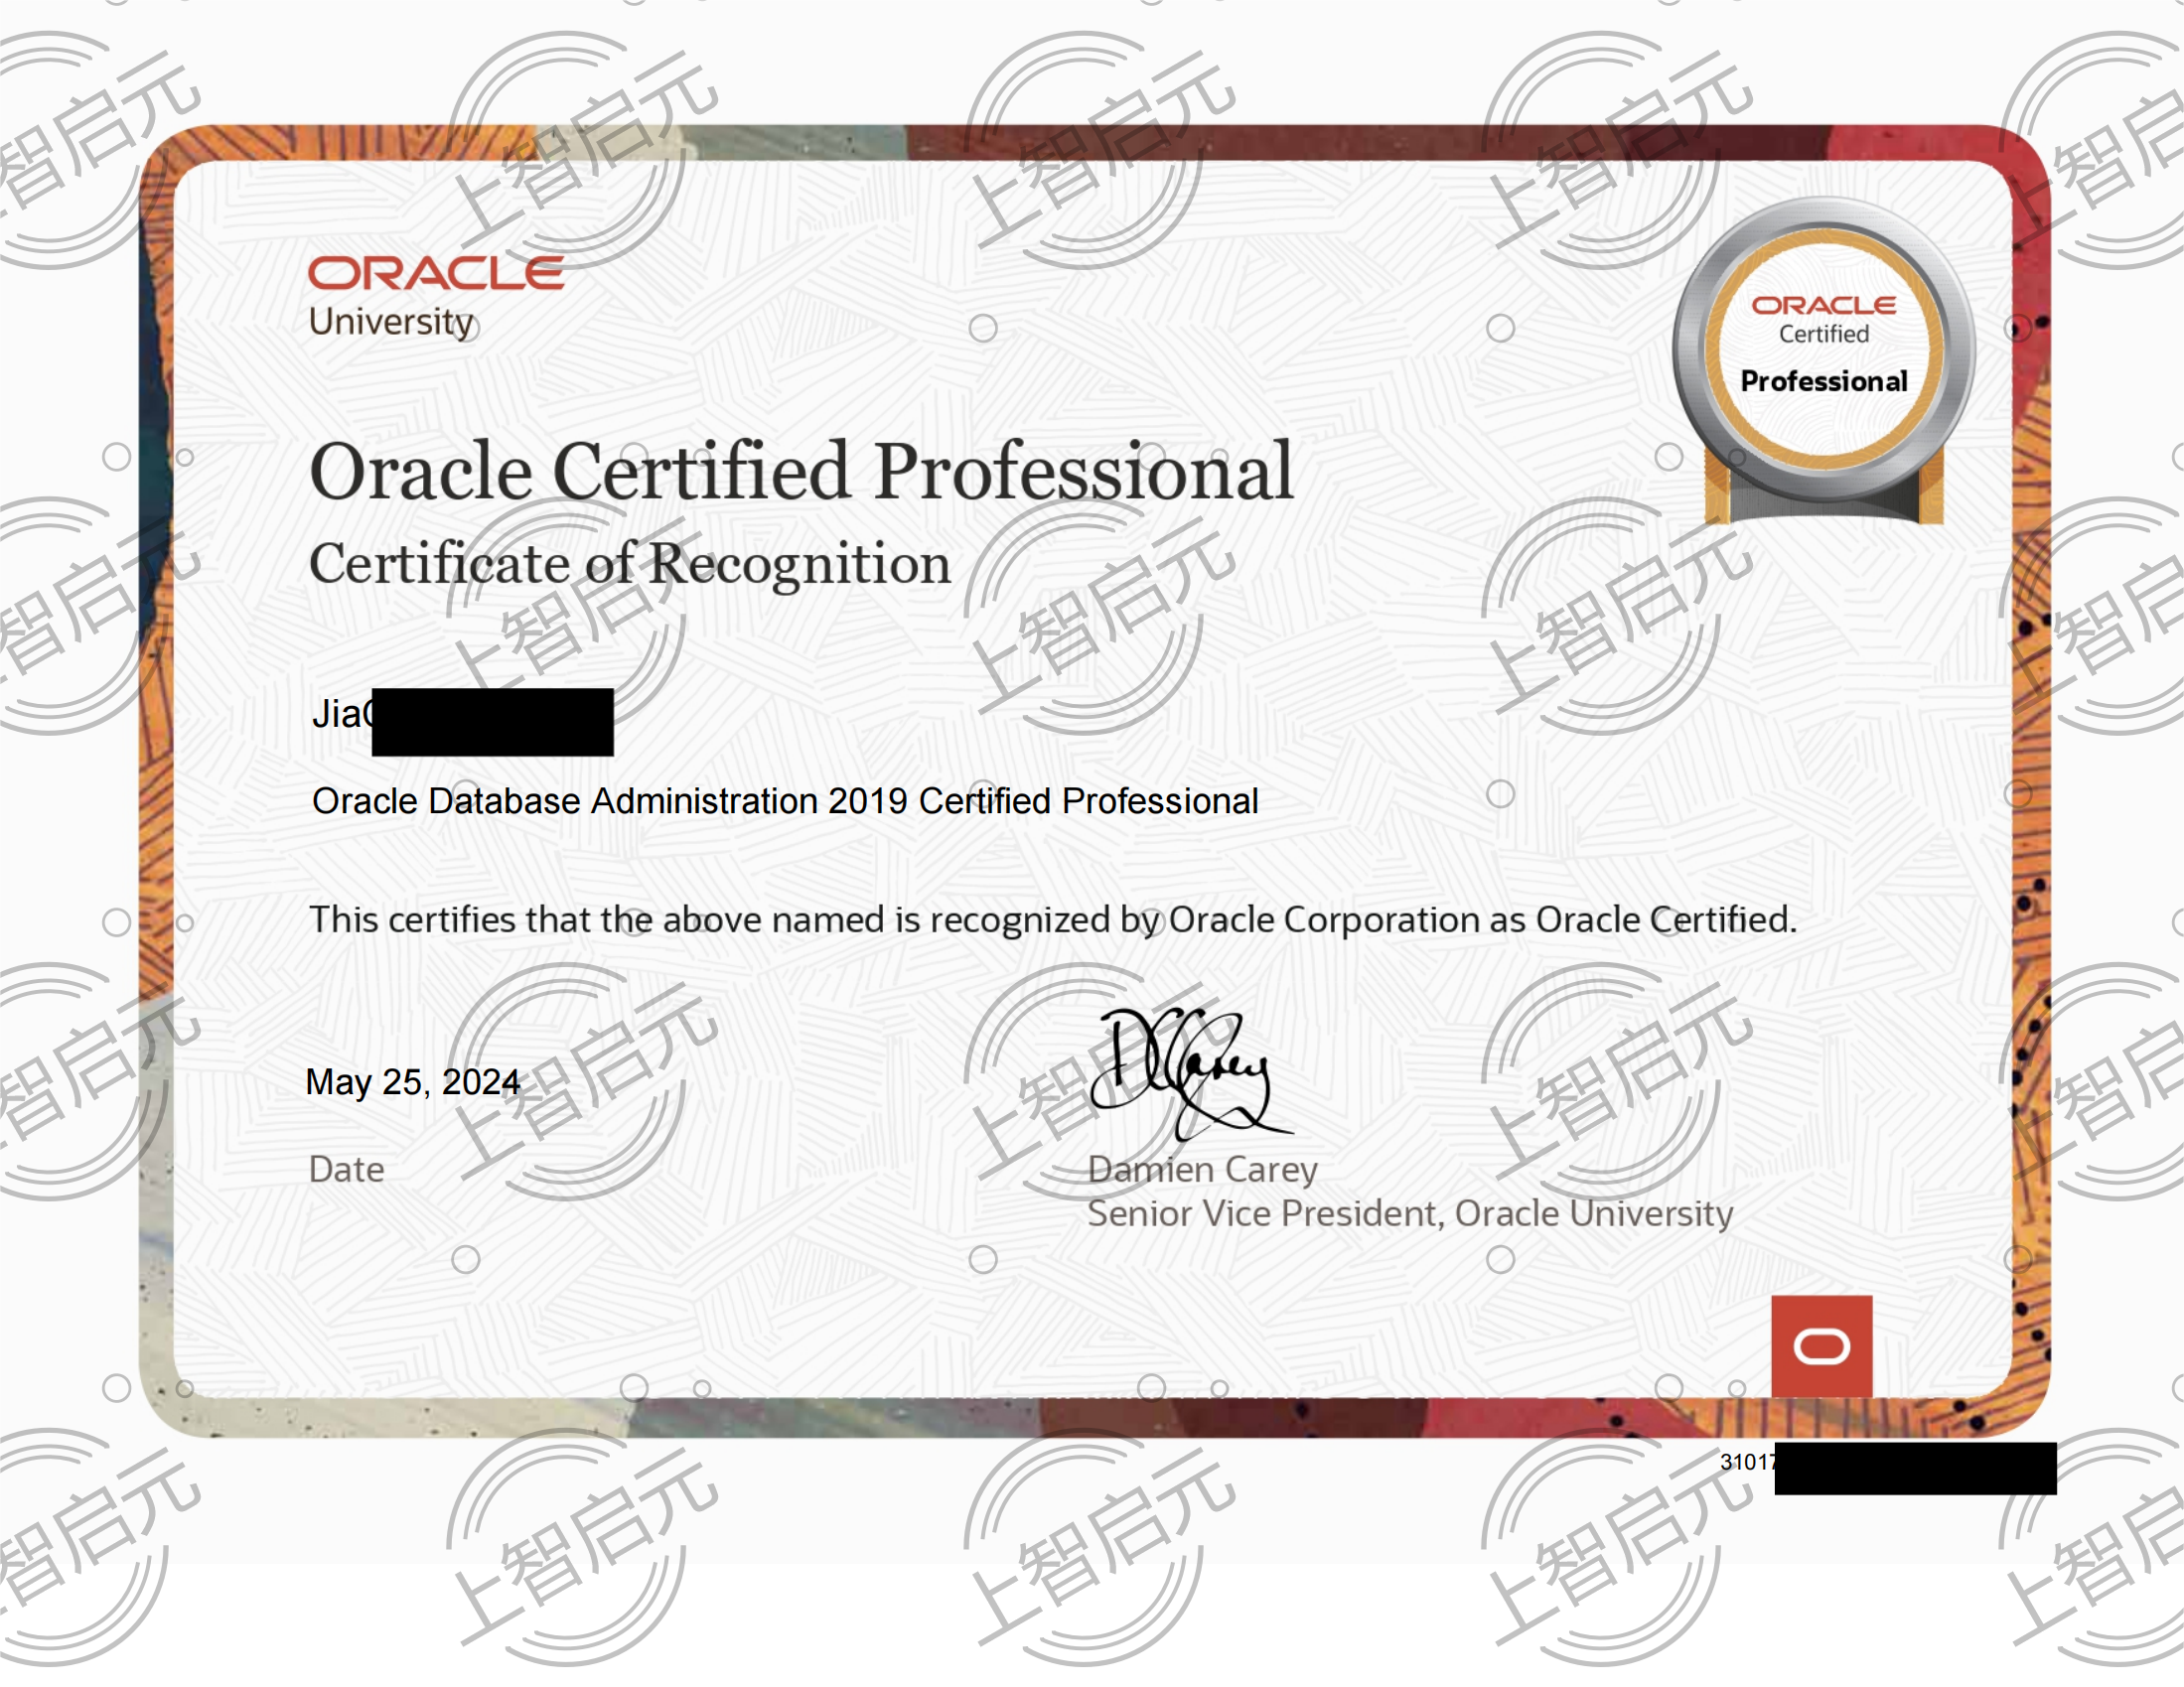The image size is (2184, 1687).
Task: Click the printed name 'Damien Carey'
Action: pyautogui.click(x=1203, y=1169)
